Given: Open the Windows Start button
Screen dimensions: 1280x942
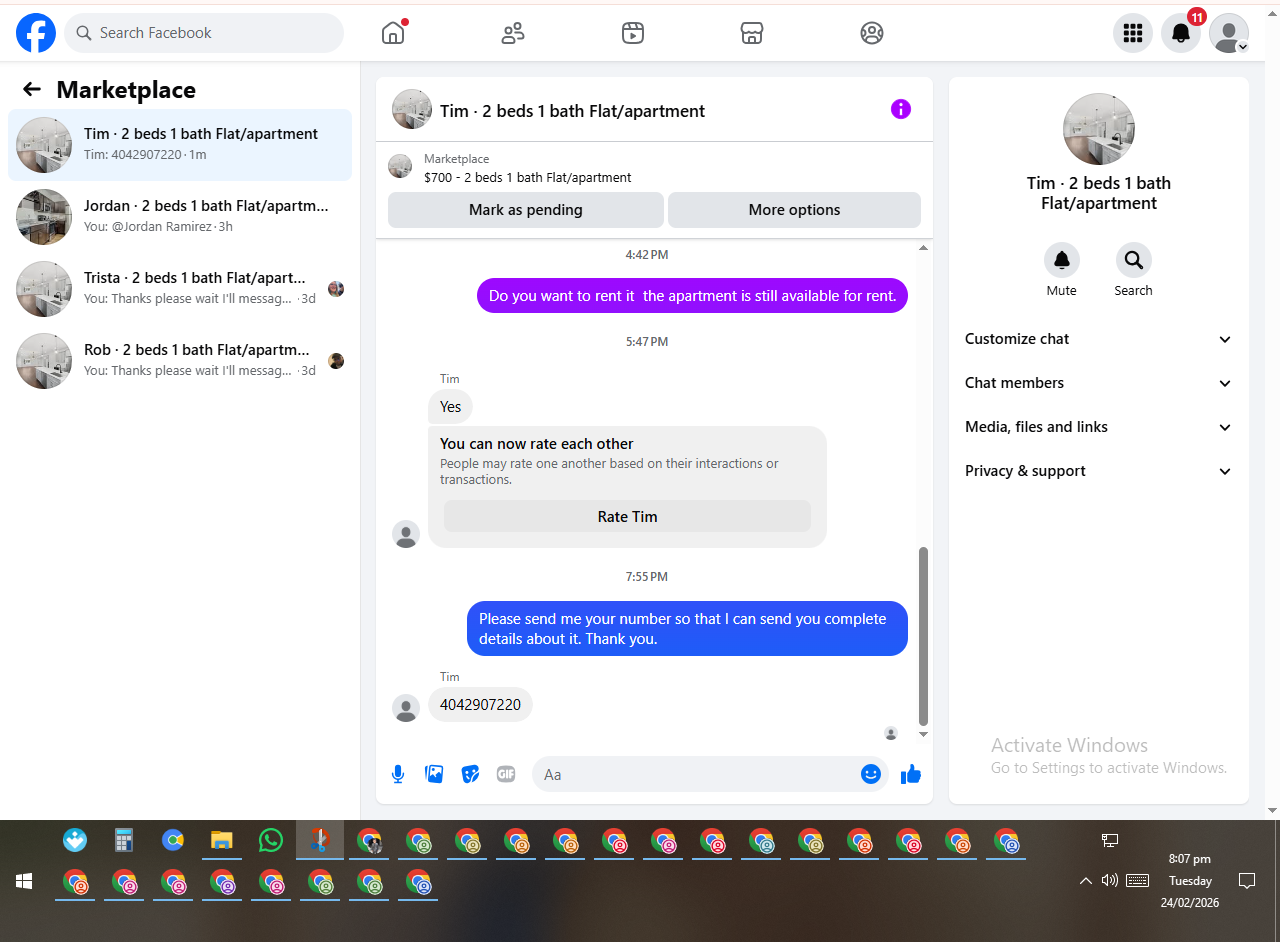Looking at the screenshot, I should [x=24, y=881].
